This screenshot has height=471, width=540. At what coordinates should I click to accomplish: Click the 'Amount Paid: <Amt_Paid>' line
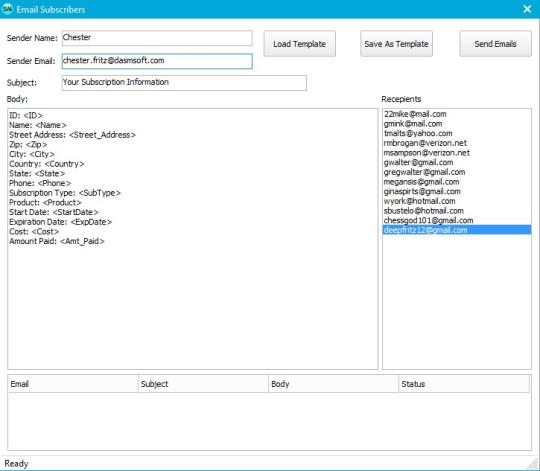57,241
